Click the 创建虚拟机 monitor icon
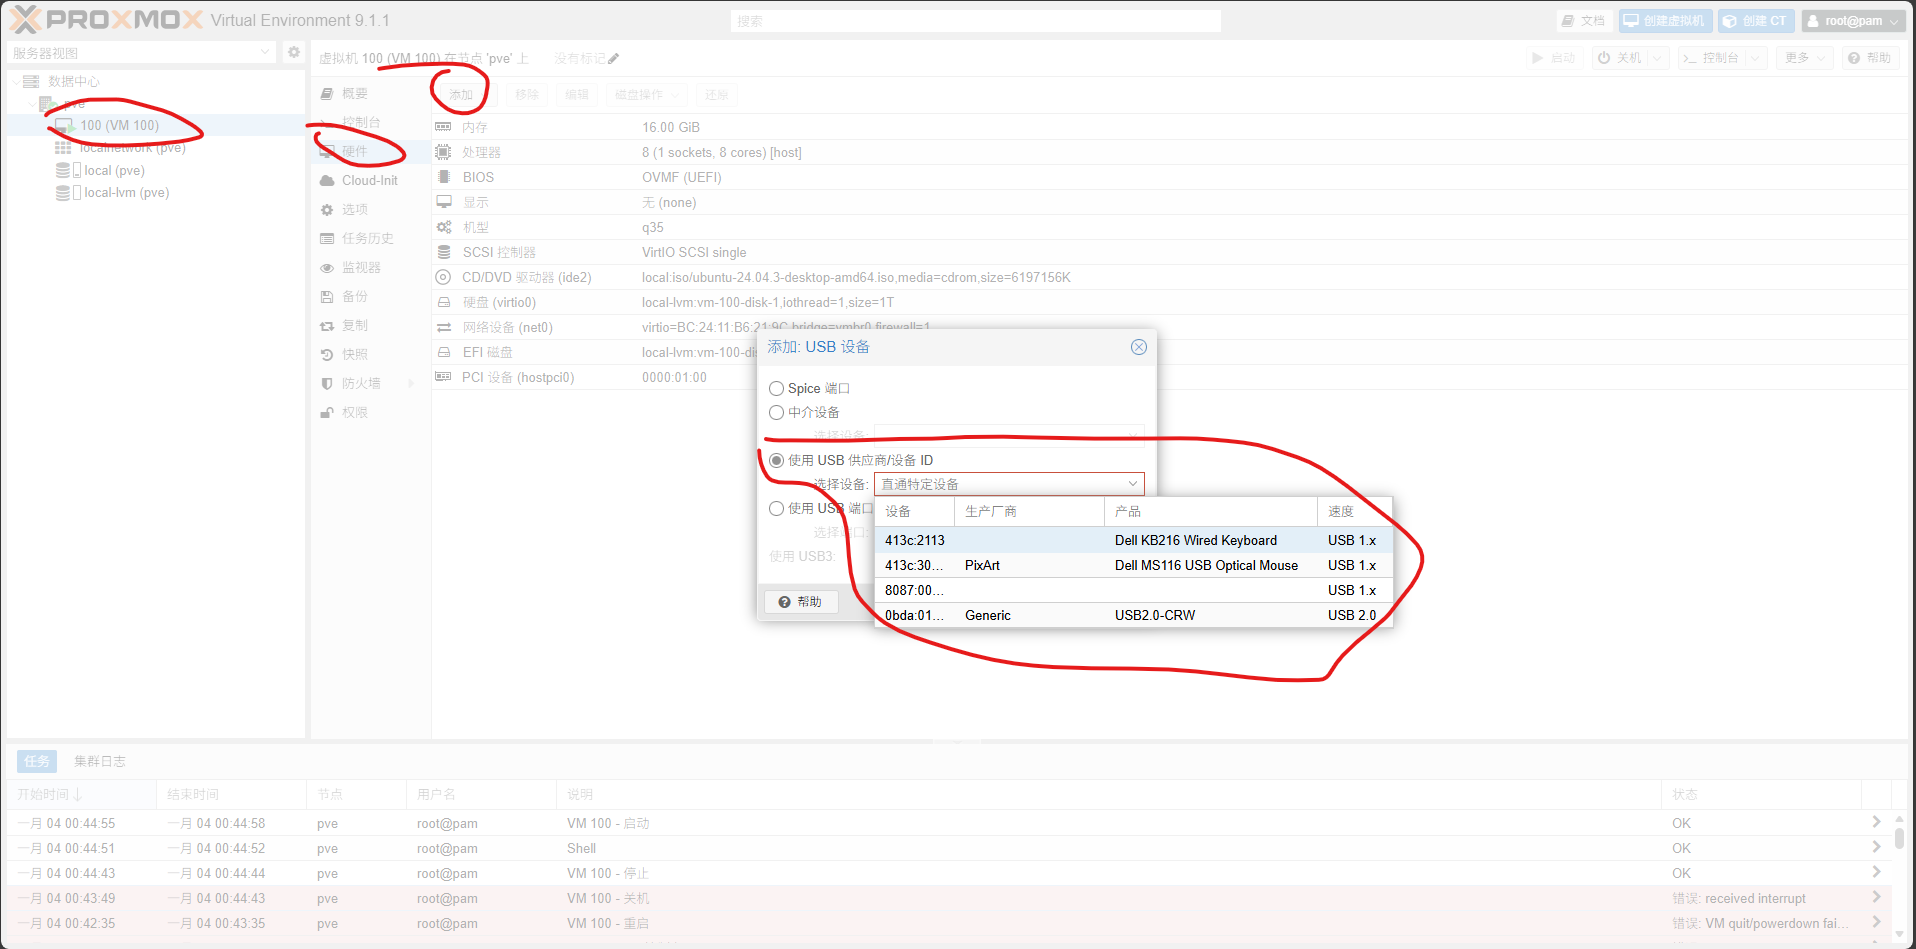1916x949 pixels. [1631, 21]
